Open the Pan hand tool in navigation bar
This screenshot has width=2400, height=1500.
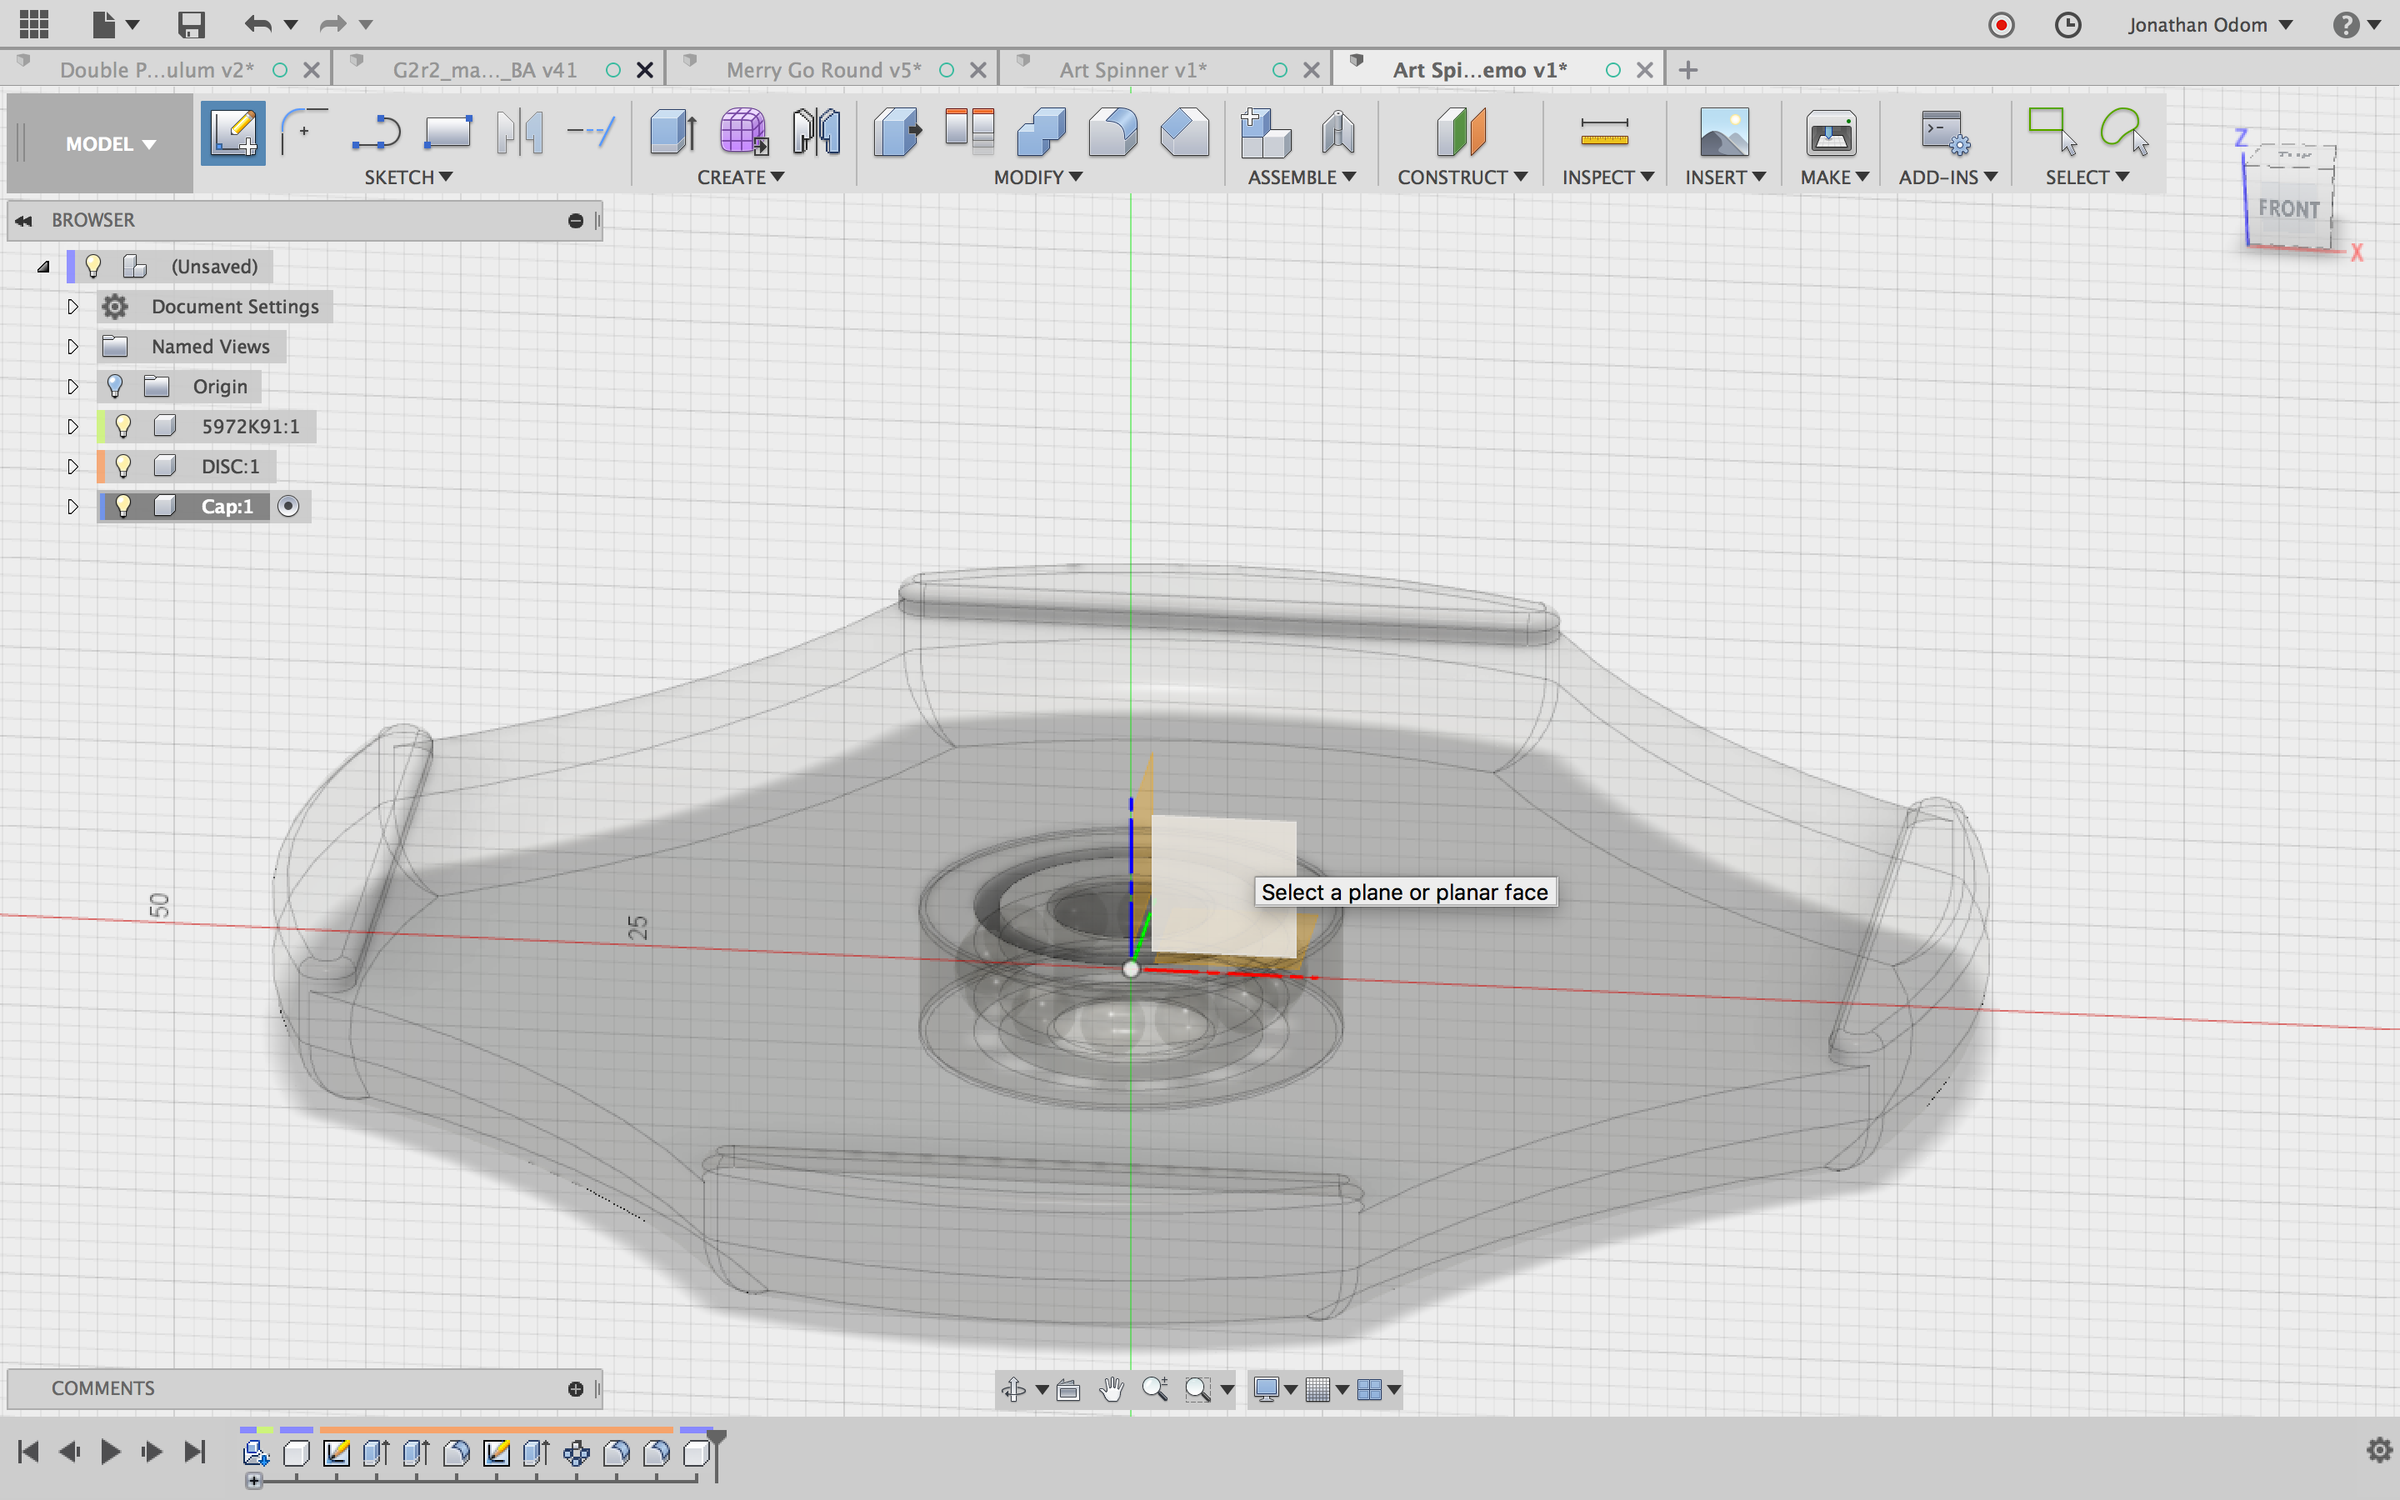pyautogui.click(x=1111, y=1389)
